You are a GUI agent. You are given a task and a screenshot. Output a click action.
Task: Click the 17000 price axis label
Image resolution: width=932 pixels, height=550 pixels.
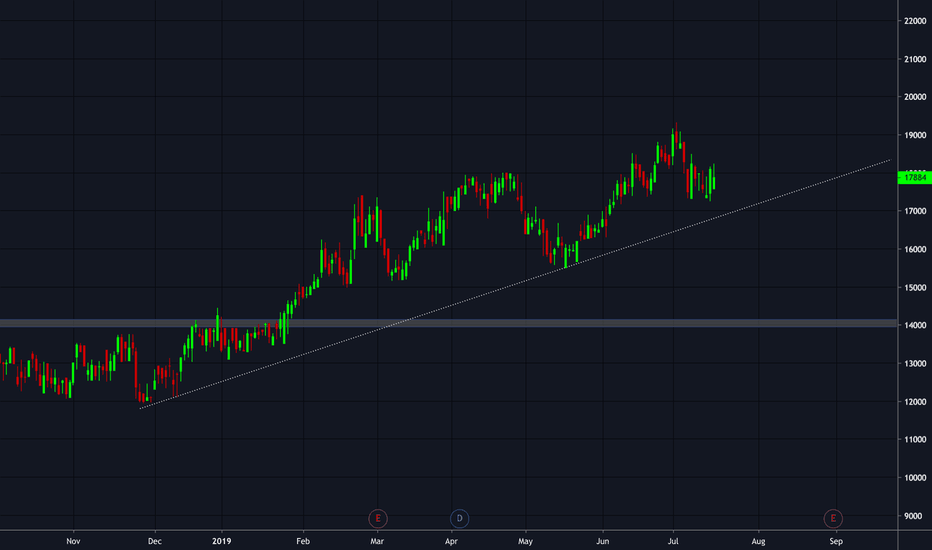[915, 211]
